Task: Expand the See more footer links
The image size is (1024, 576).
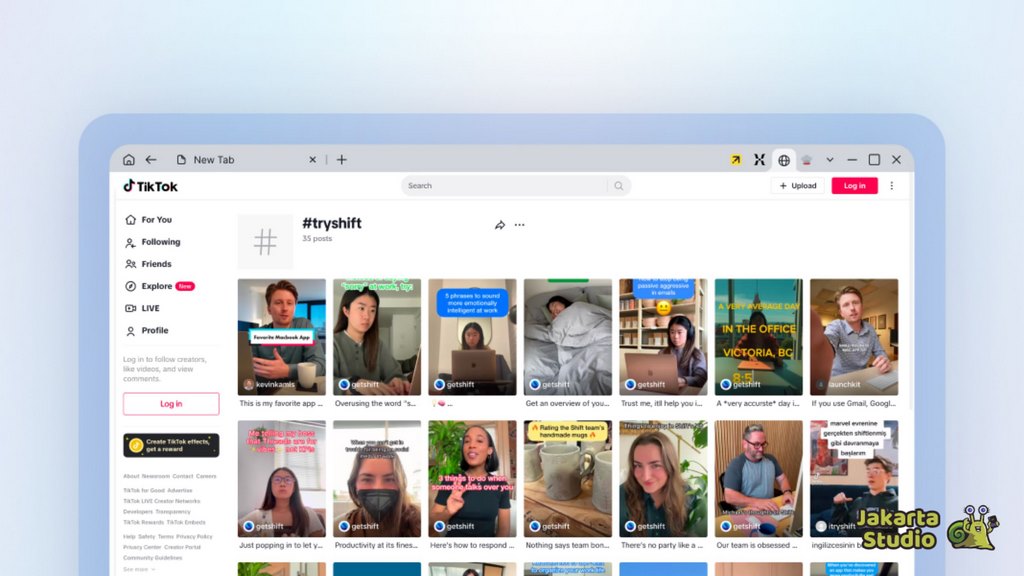Action: (x=138, y=569)
